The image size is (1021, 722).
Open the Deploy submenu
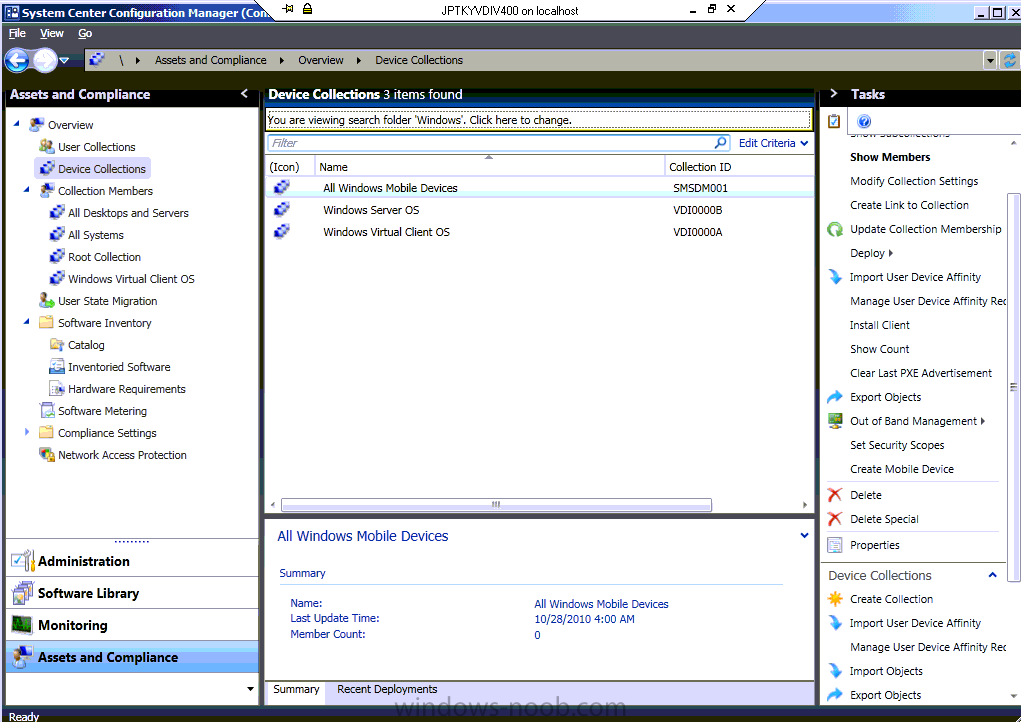point(871,253)
